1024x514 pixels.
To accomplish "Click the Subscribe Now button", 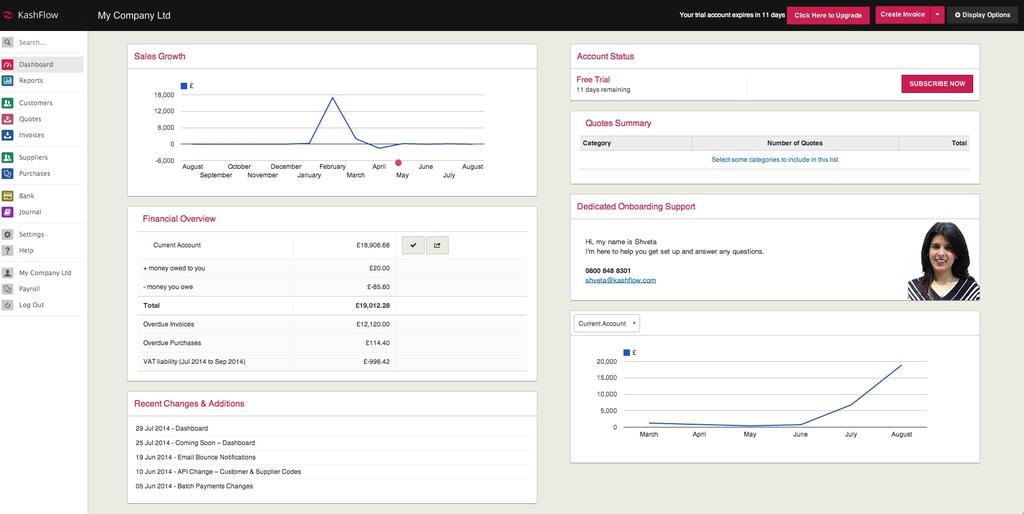I will [x=937, y=84].
